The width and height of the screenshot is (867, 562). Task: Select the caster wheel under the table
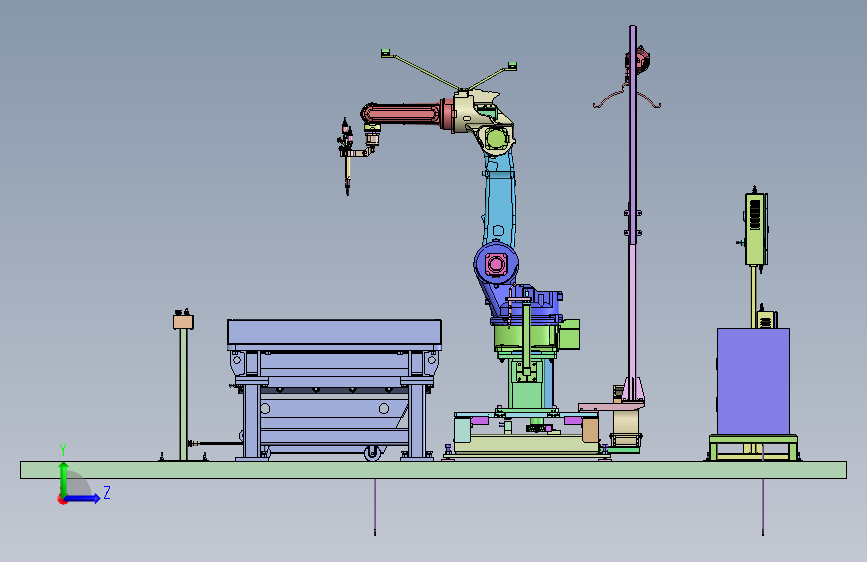click(x=373, y=453)
